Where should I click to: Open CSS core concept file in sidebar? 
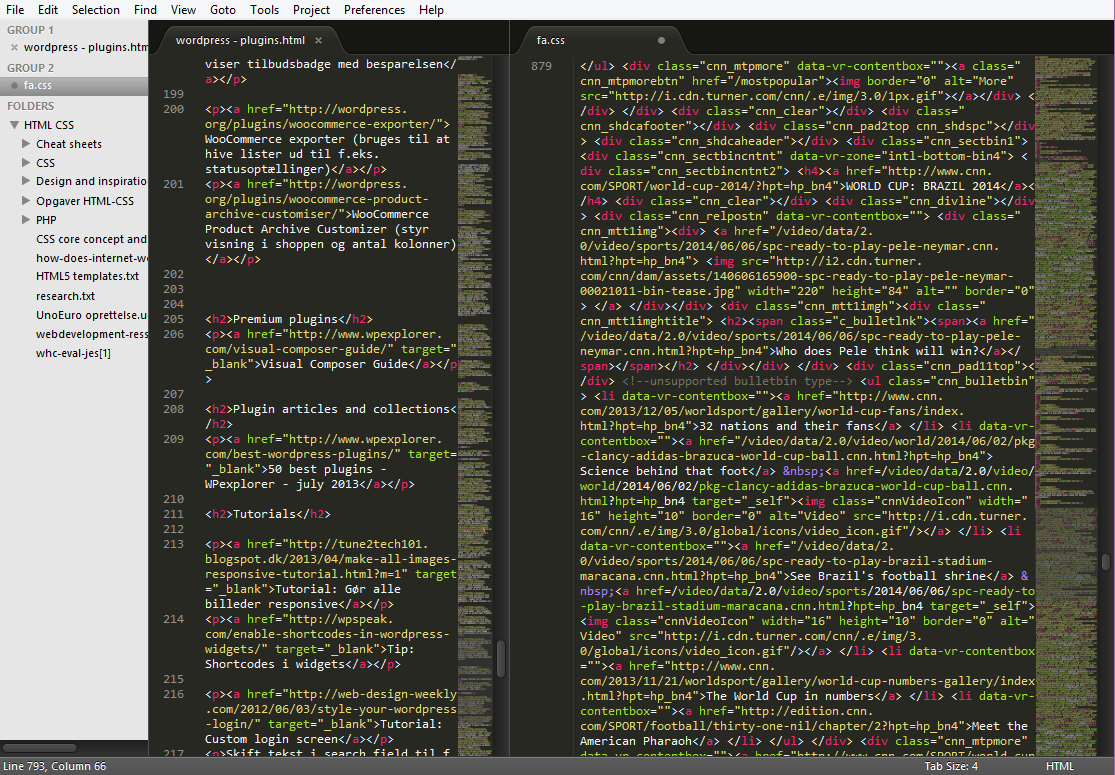(91, 239)
